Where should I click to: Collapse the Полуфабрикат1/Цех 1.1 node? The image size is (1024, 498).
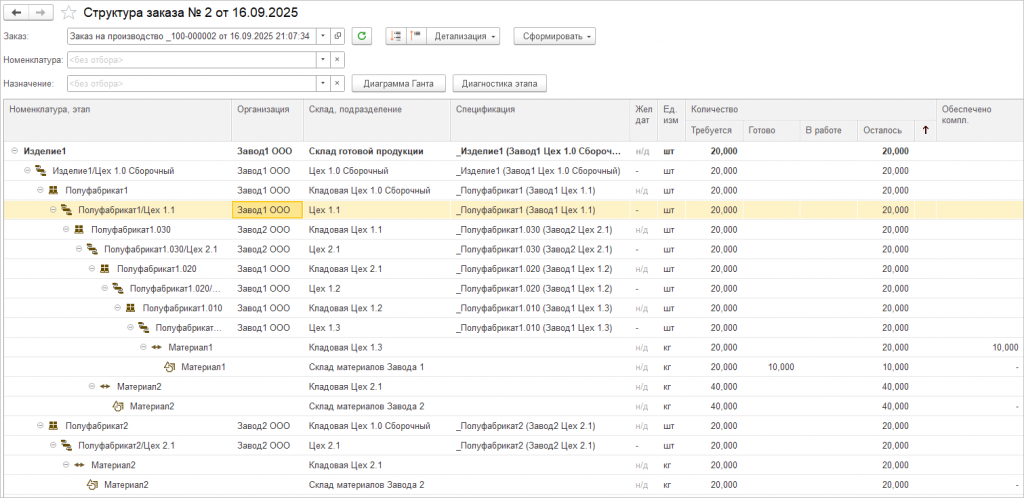(x=54, y=210)
